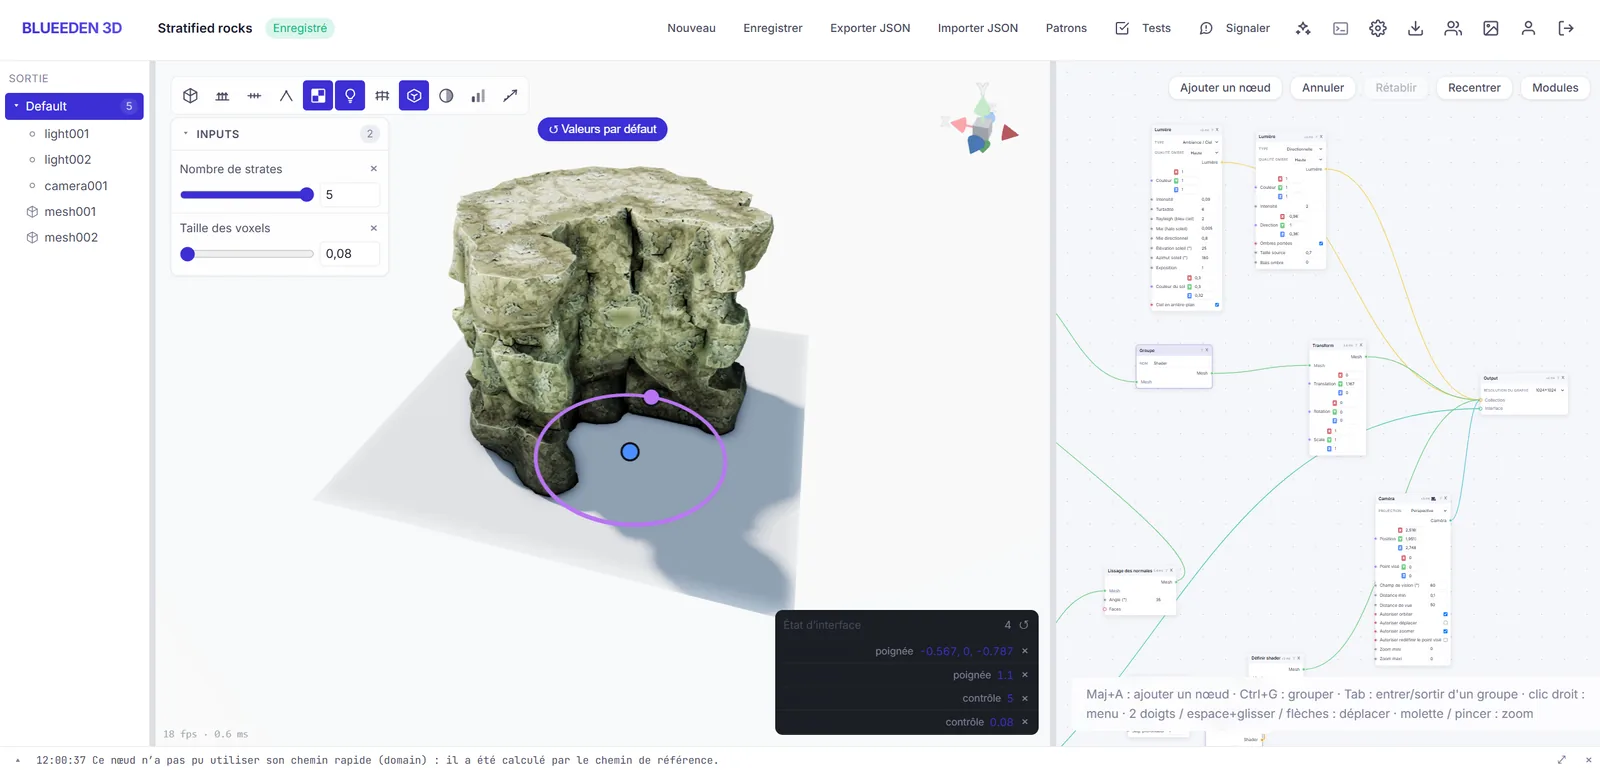
Task: Toggle the ground rail icon button
Action: pos(222,96)
